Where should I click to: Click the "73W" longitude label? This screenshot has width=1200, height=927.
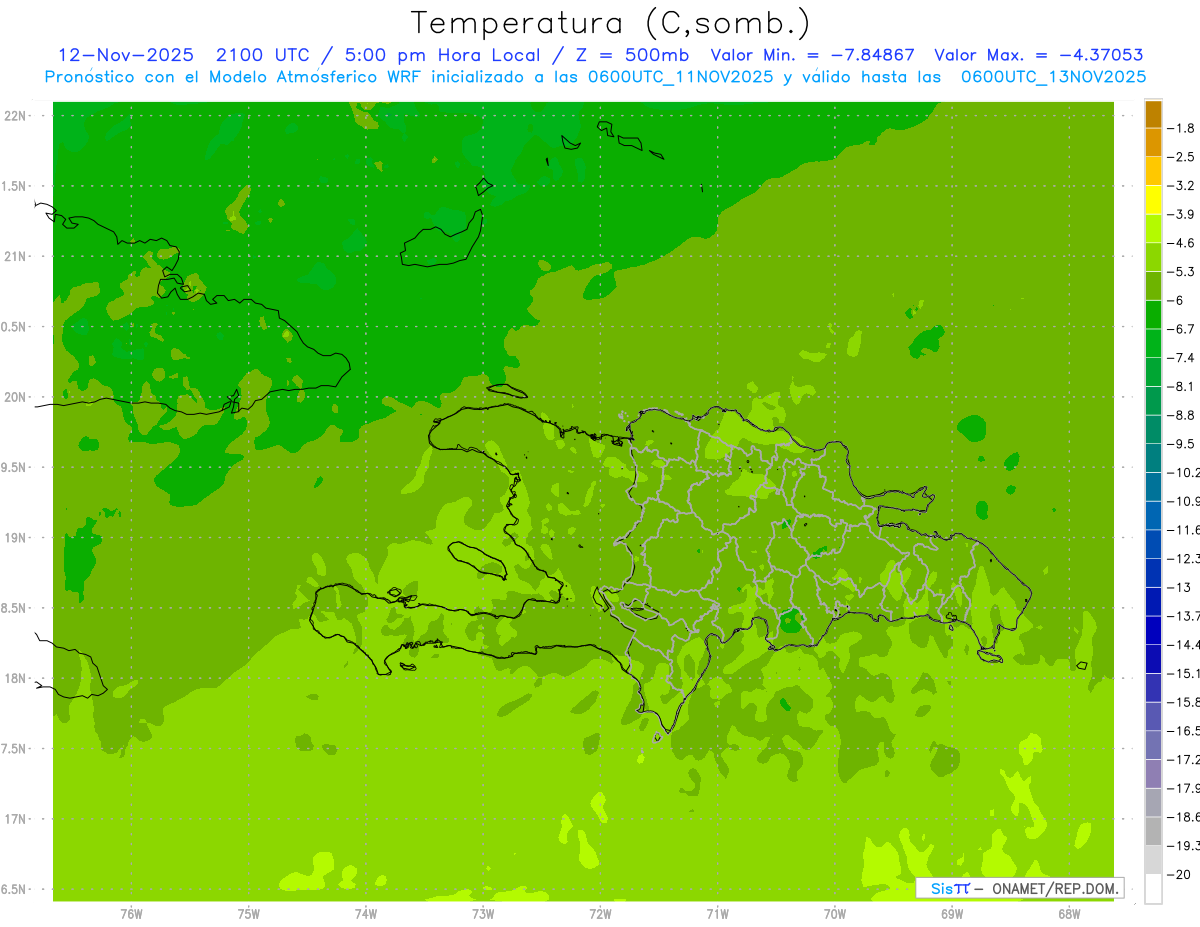[x=483, y=914]
